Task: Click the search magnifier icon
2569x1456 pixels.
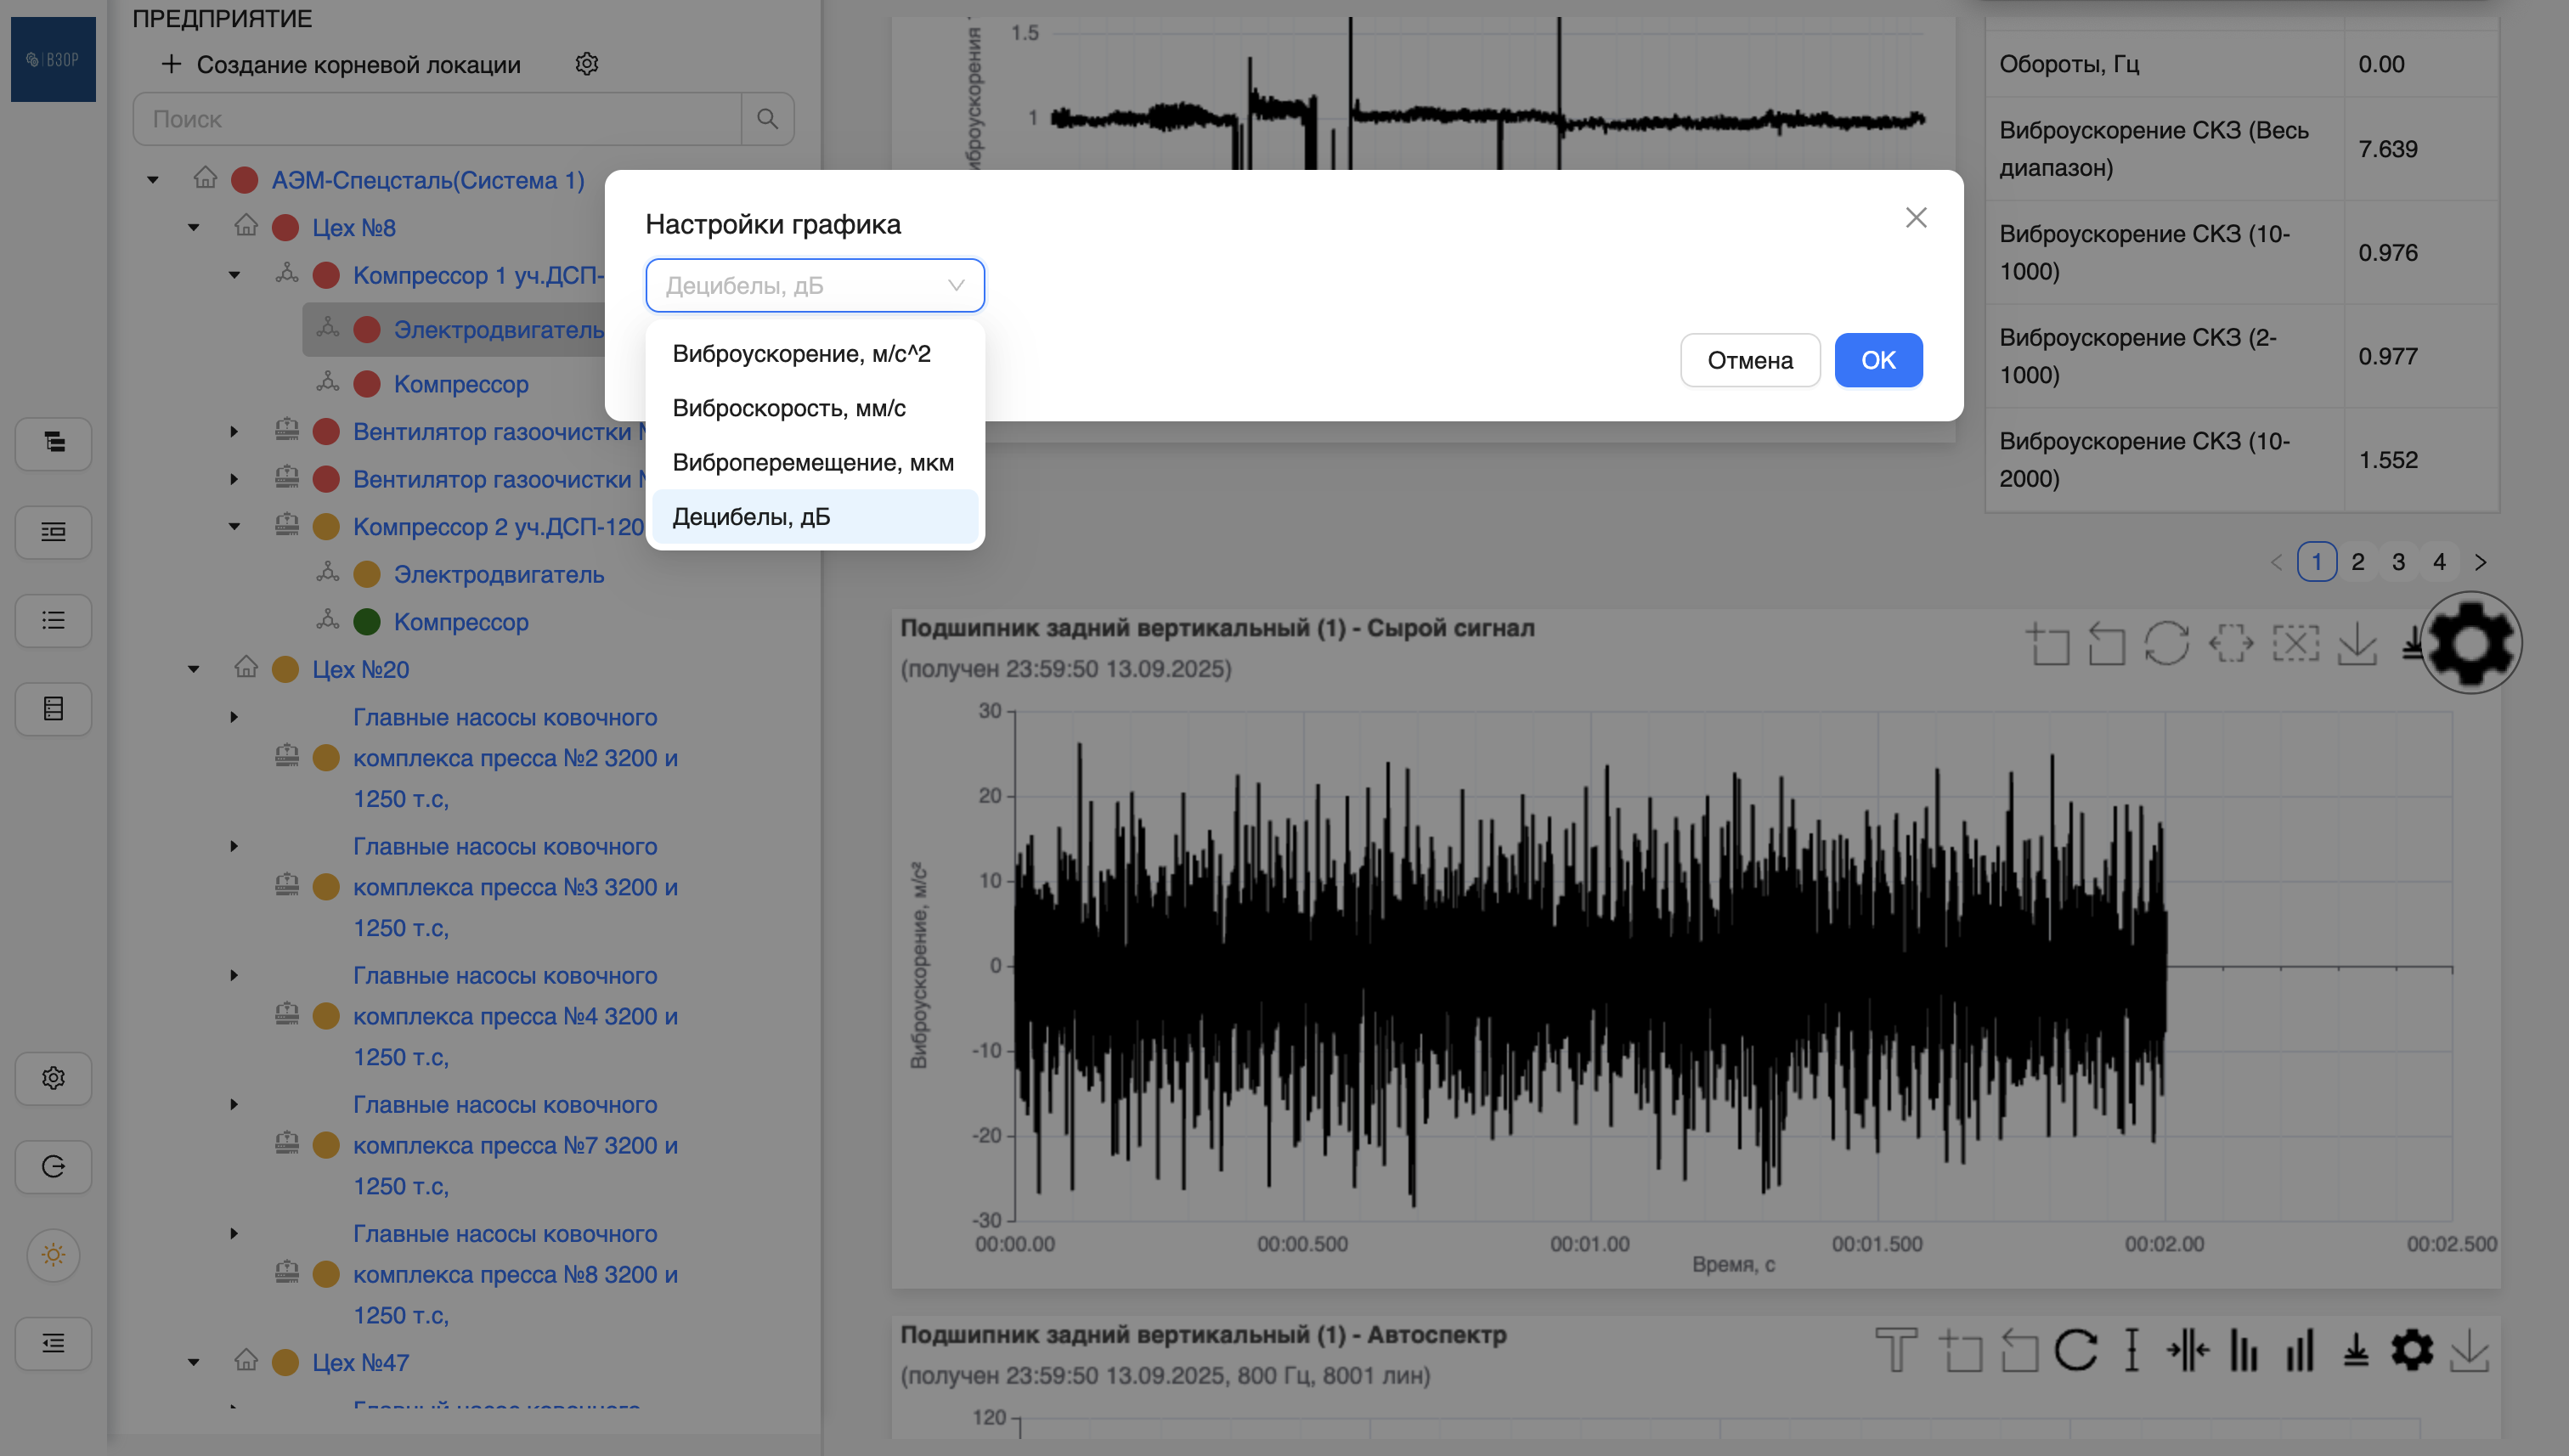Action: point(767,119)
